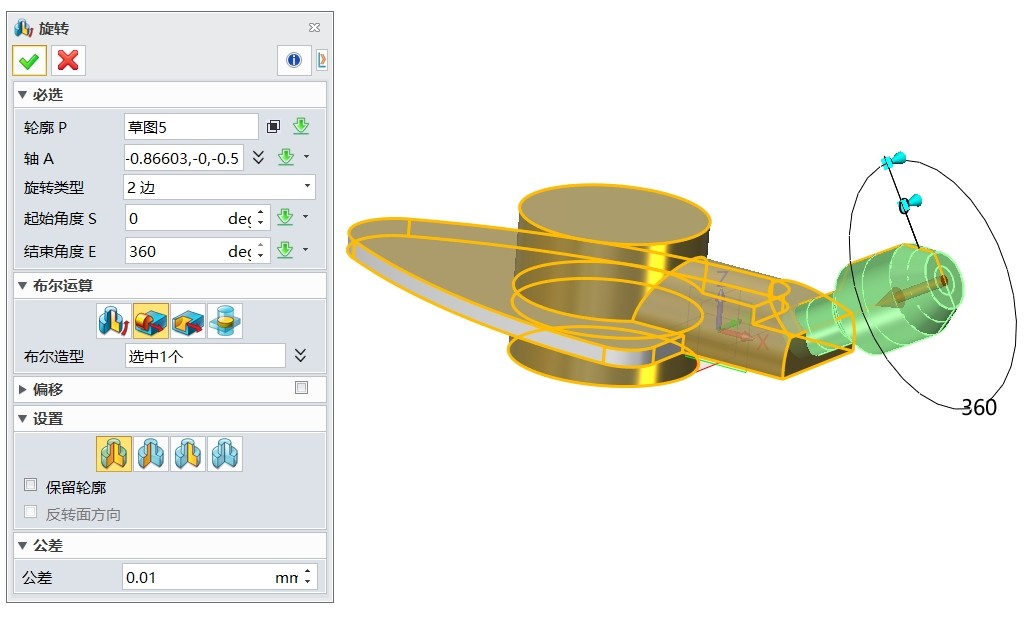Expand the 偏移 section
1028x627 pixels.
coord(23,390)
